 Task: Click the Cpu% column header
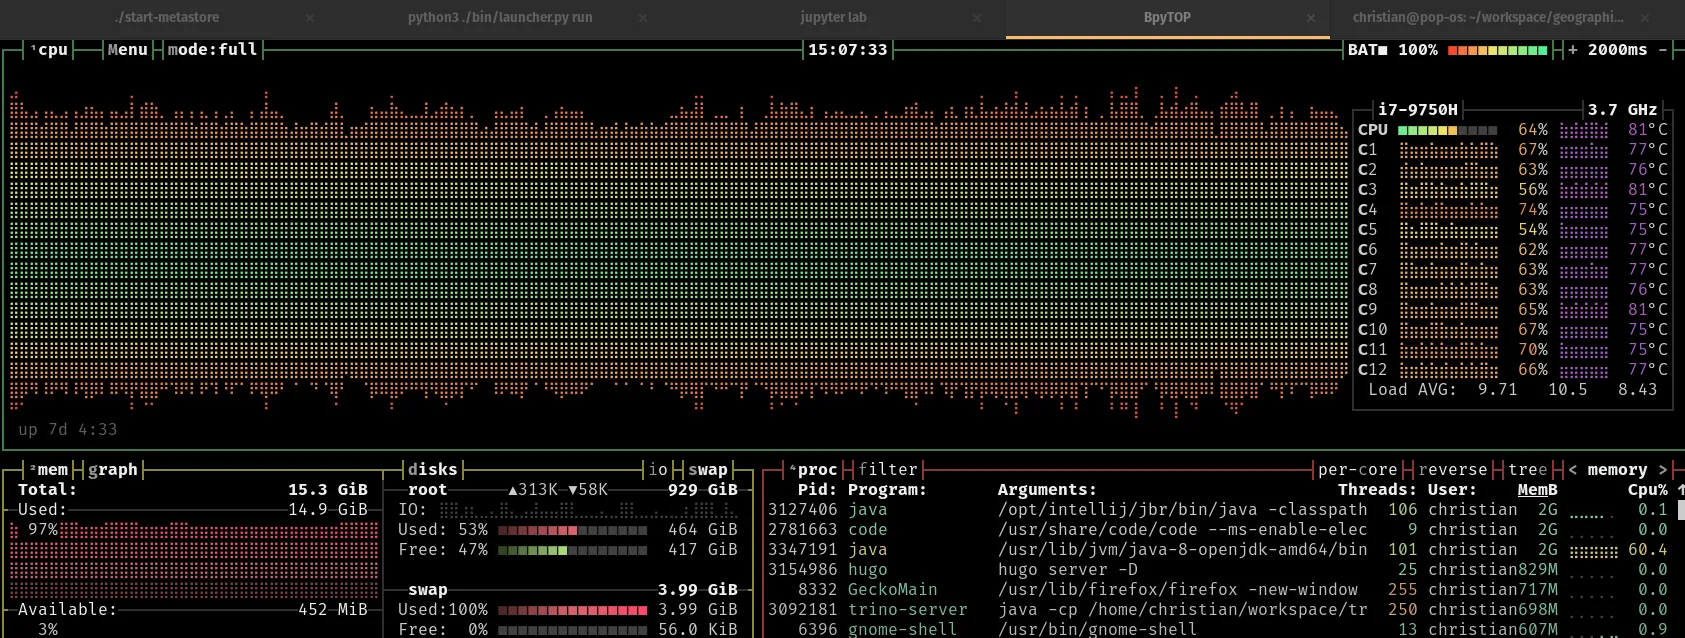point(1647,490)
